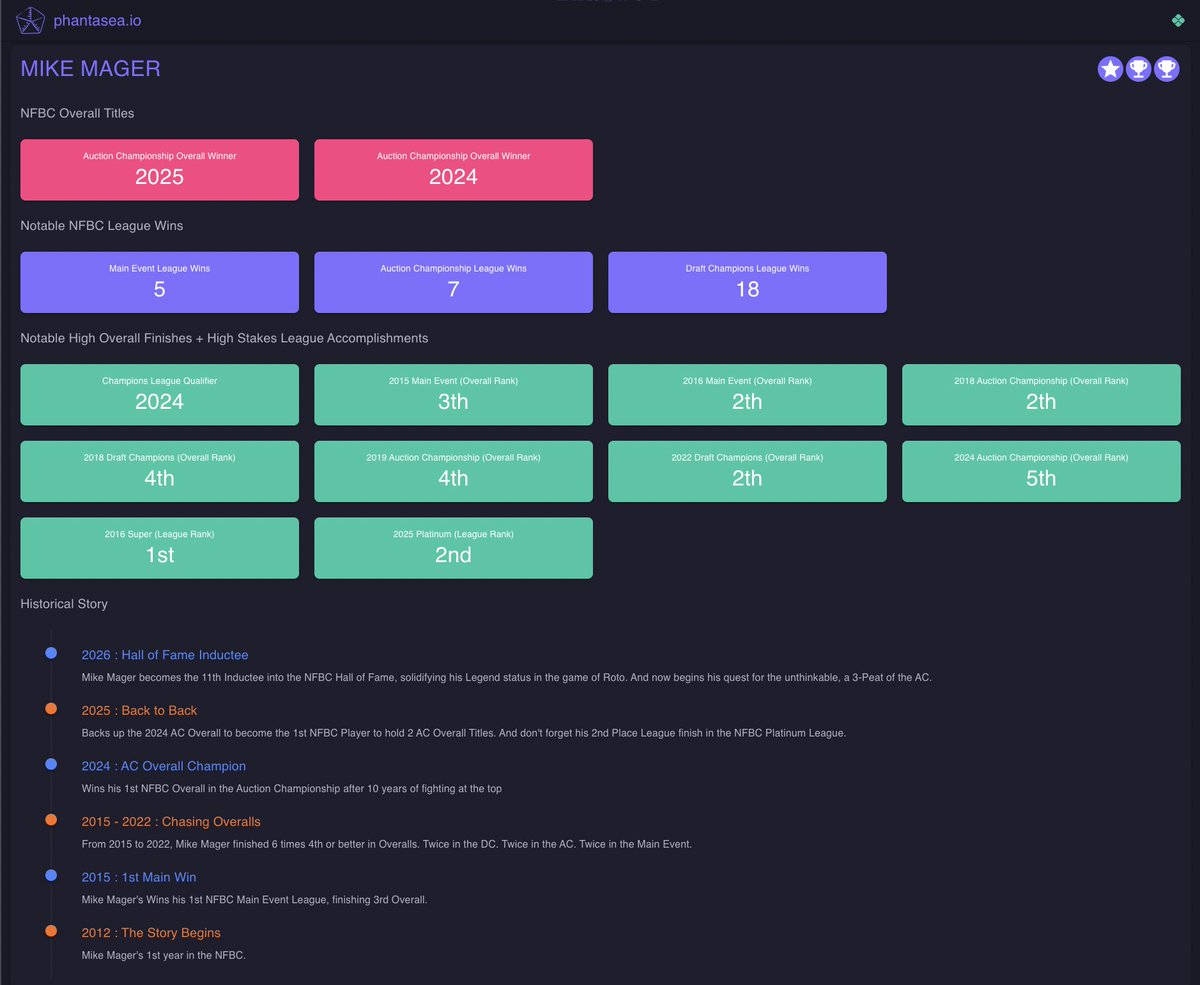The height and width of the screenshot is (985, 1200).
Task: Open the 2015 Main Event Overall Rank card
Action: pos(453,395)
